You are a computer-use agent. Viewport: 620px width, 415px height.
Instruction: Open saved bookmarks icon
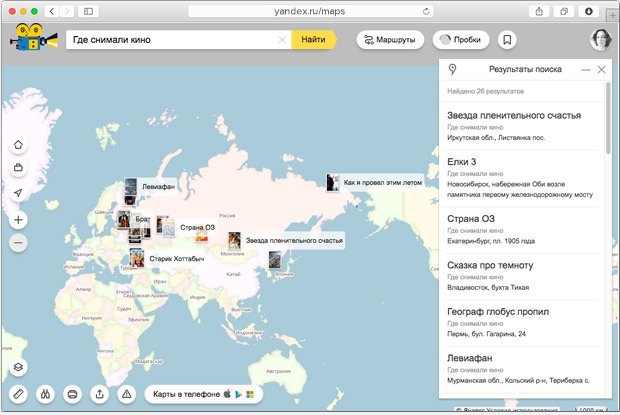coord(507,40)
